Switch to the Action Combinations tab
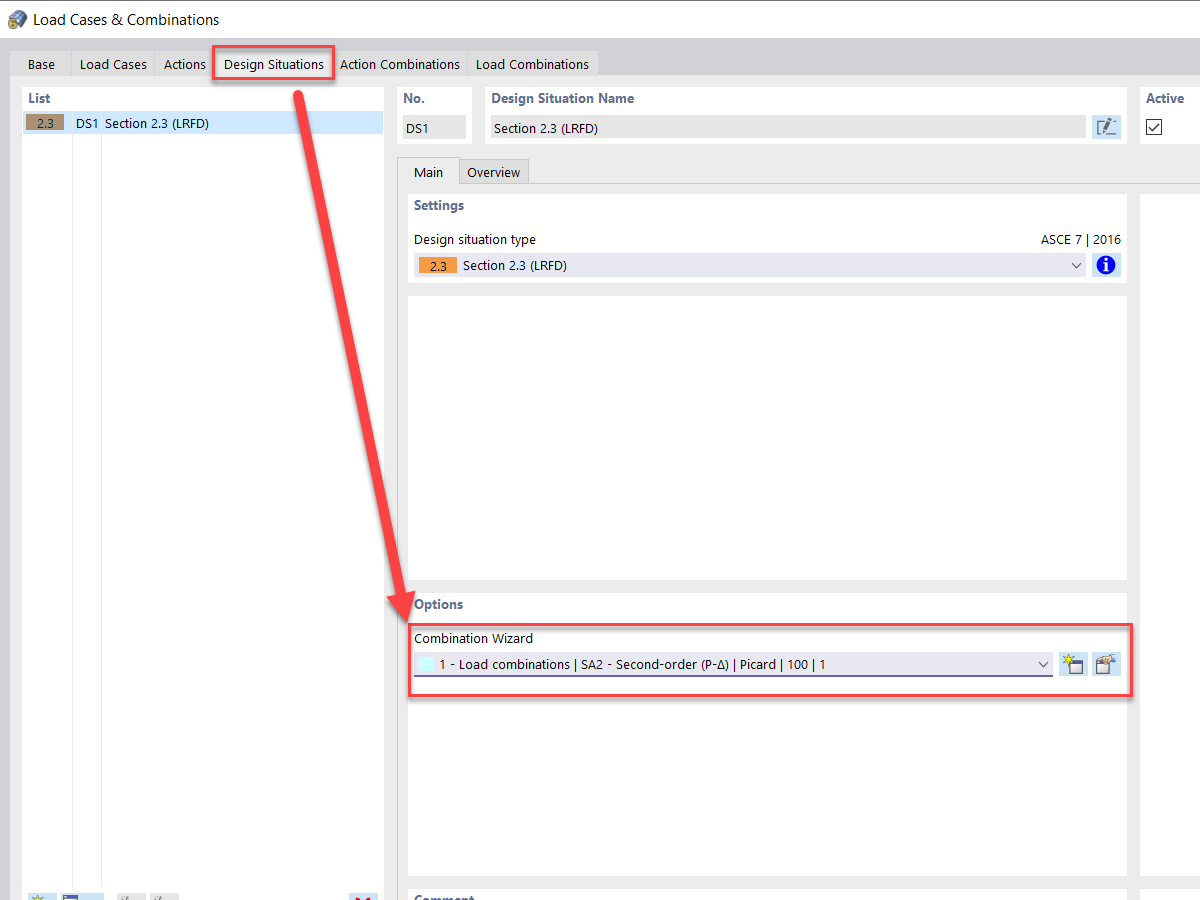The image size is (1200, 900). 400,64
